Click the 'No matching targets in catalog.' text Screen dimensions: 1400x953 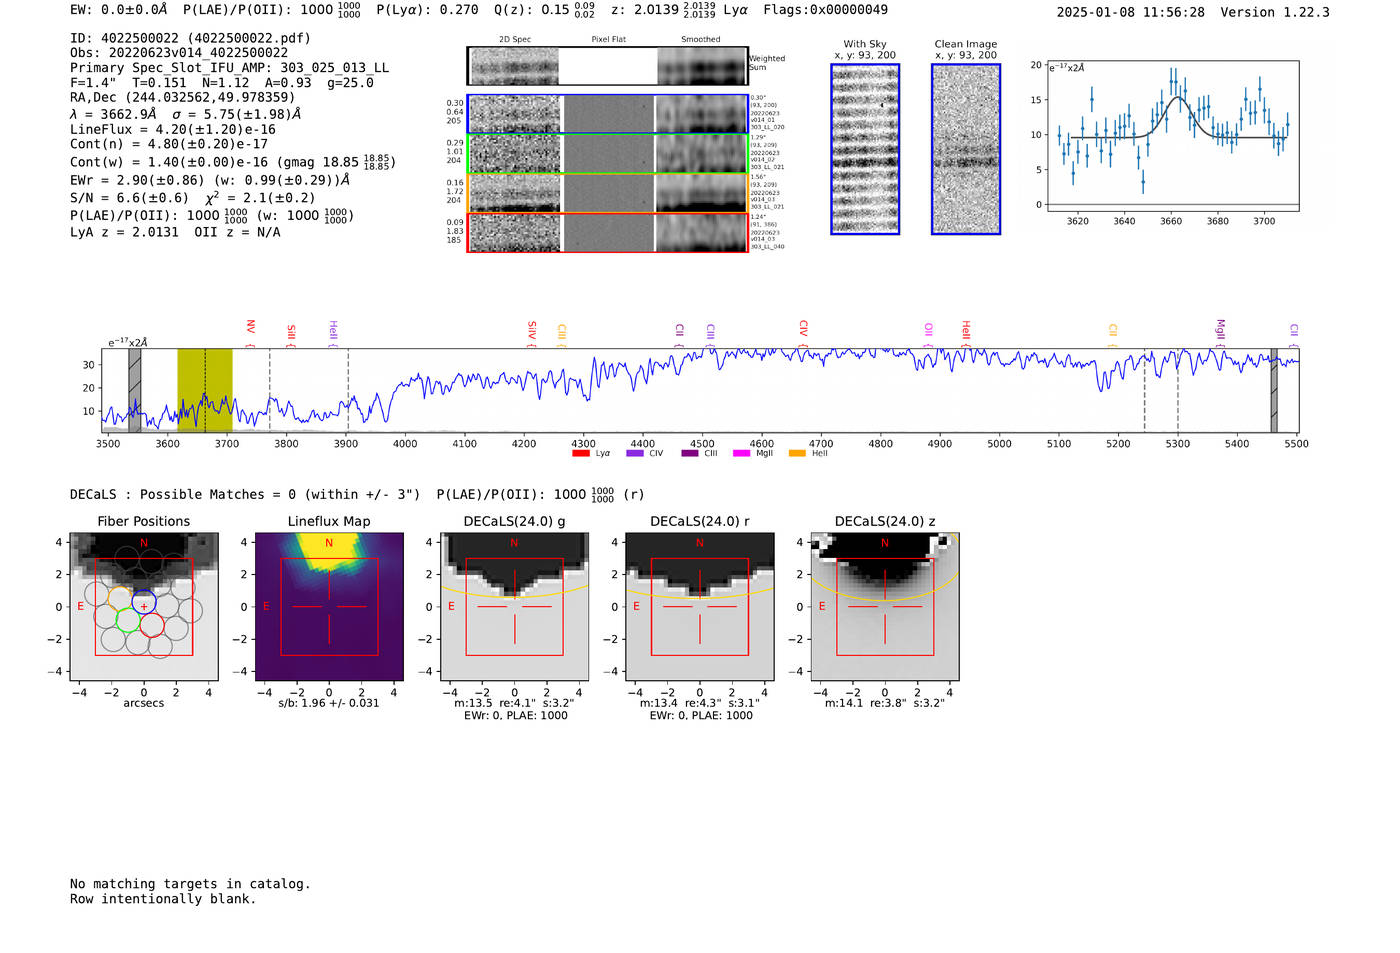[190, 884]
